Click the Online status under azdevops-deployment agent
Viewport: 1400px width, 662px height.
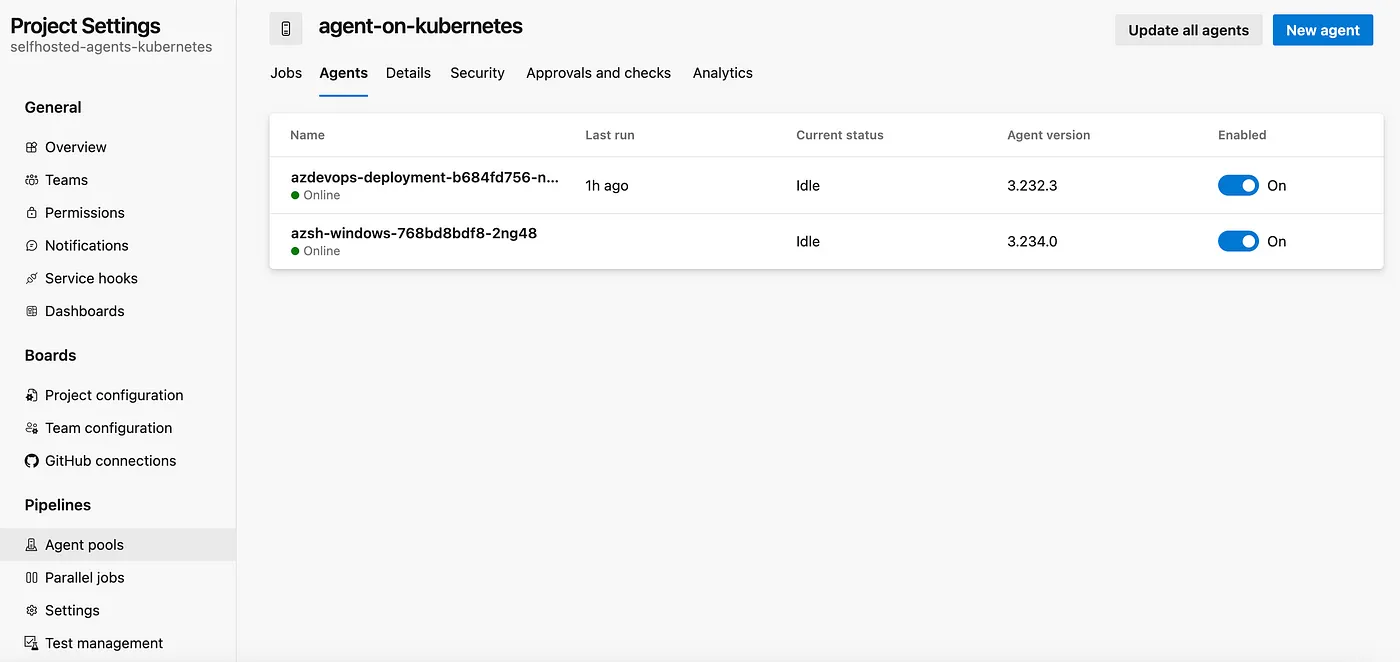pos(316,196)
